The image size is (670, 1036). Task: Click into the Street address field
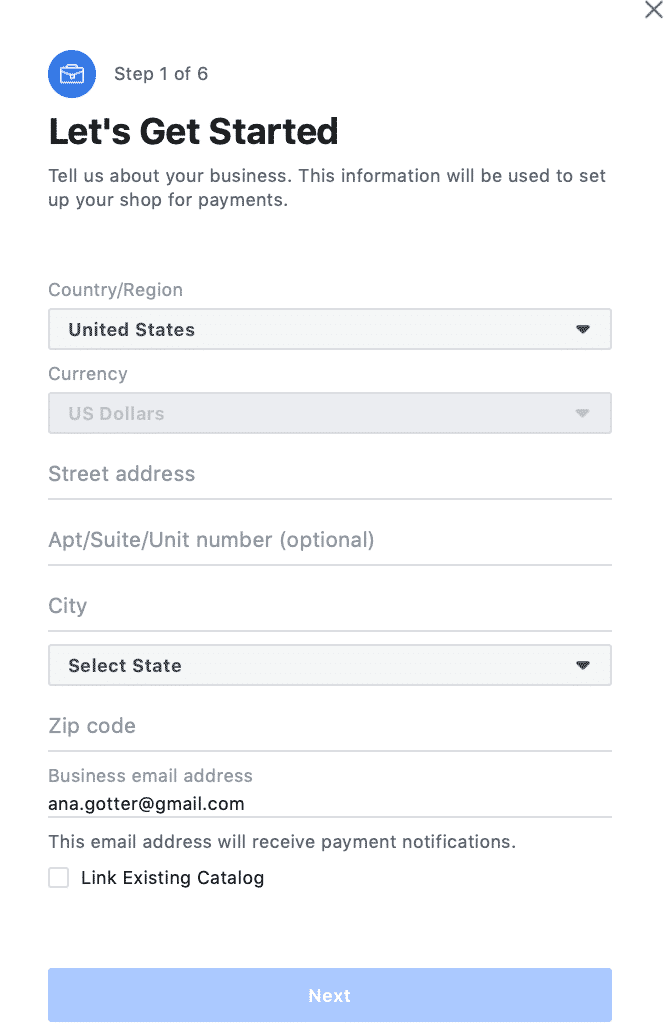coord(330,474)
